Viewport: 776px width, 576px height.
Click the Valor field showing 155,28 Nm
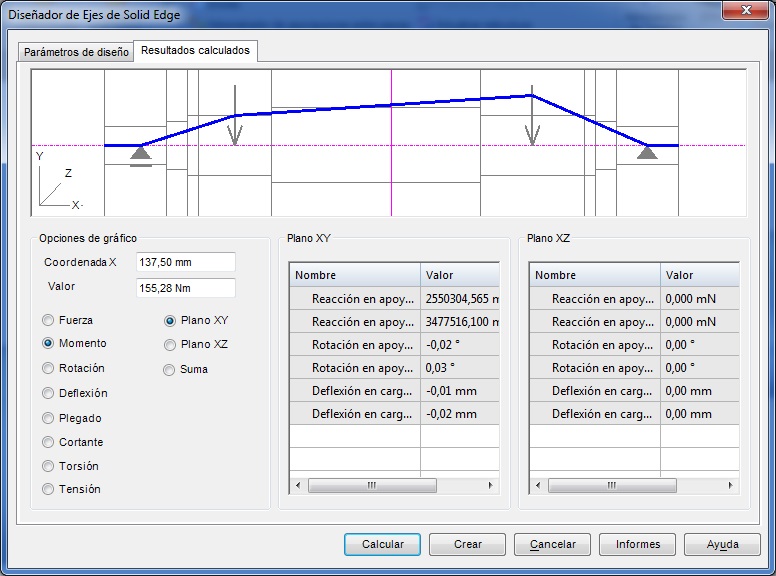pos(186,288)
